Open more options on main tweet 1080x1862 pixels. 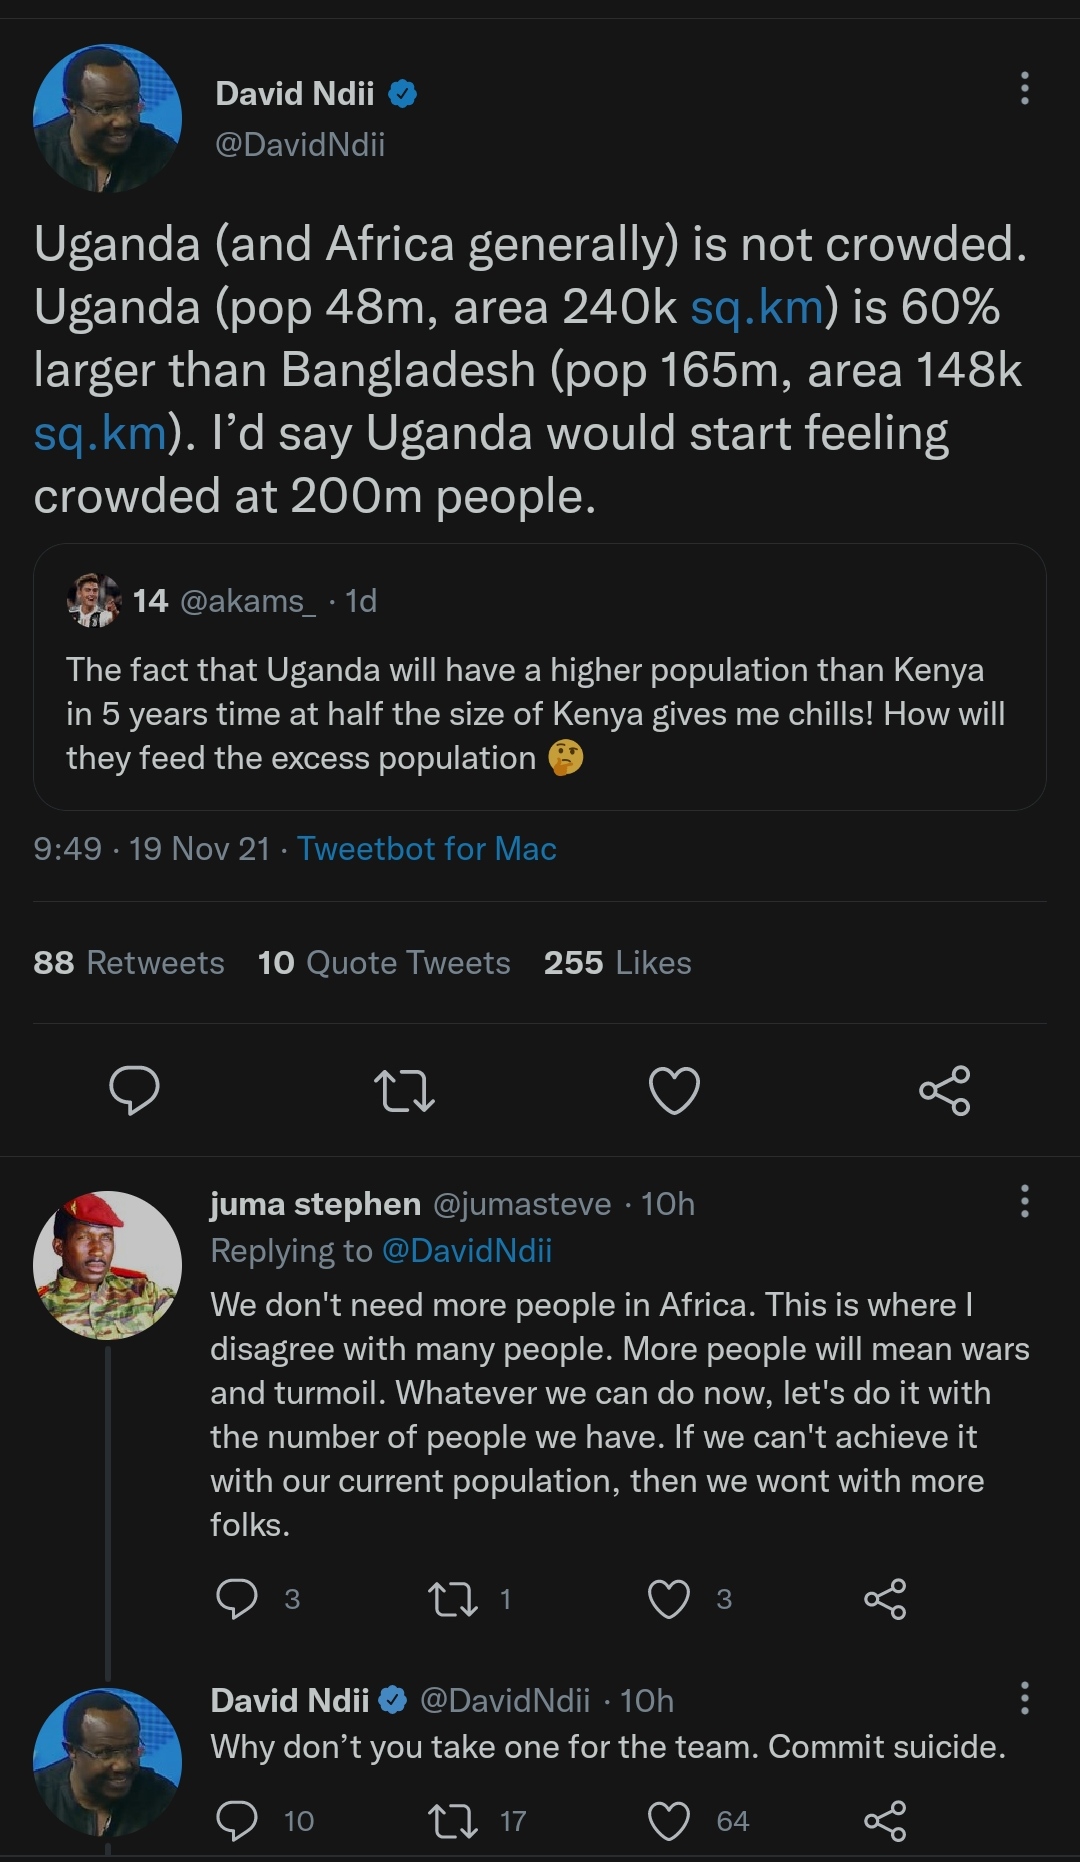point(1024,88)
